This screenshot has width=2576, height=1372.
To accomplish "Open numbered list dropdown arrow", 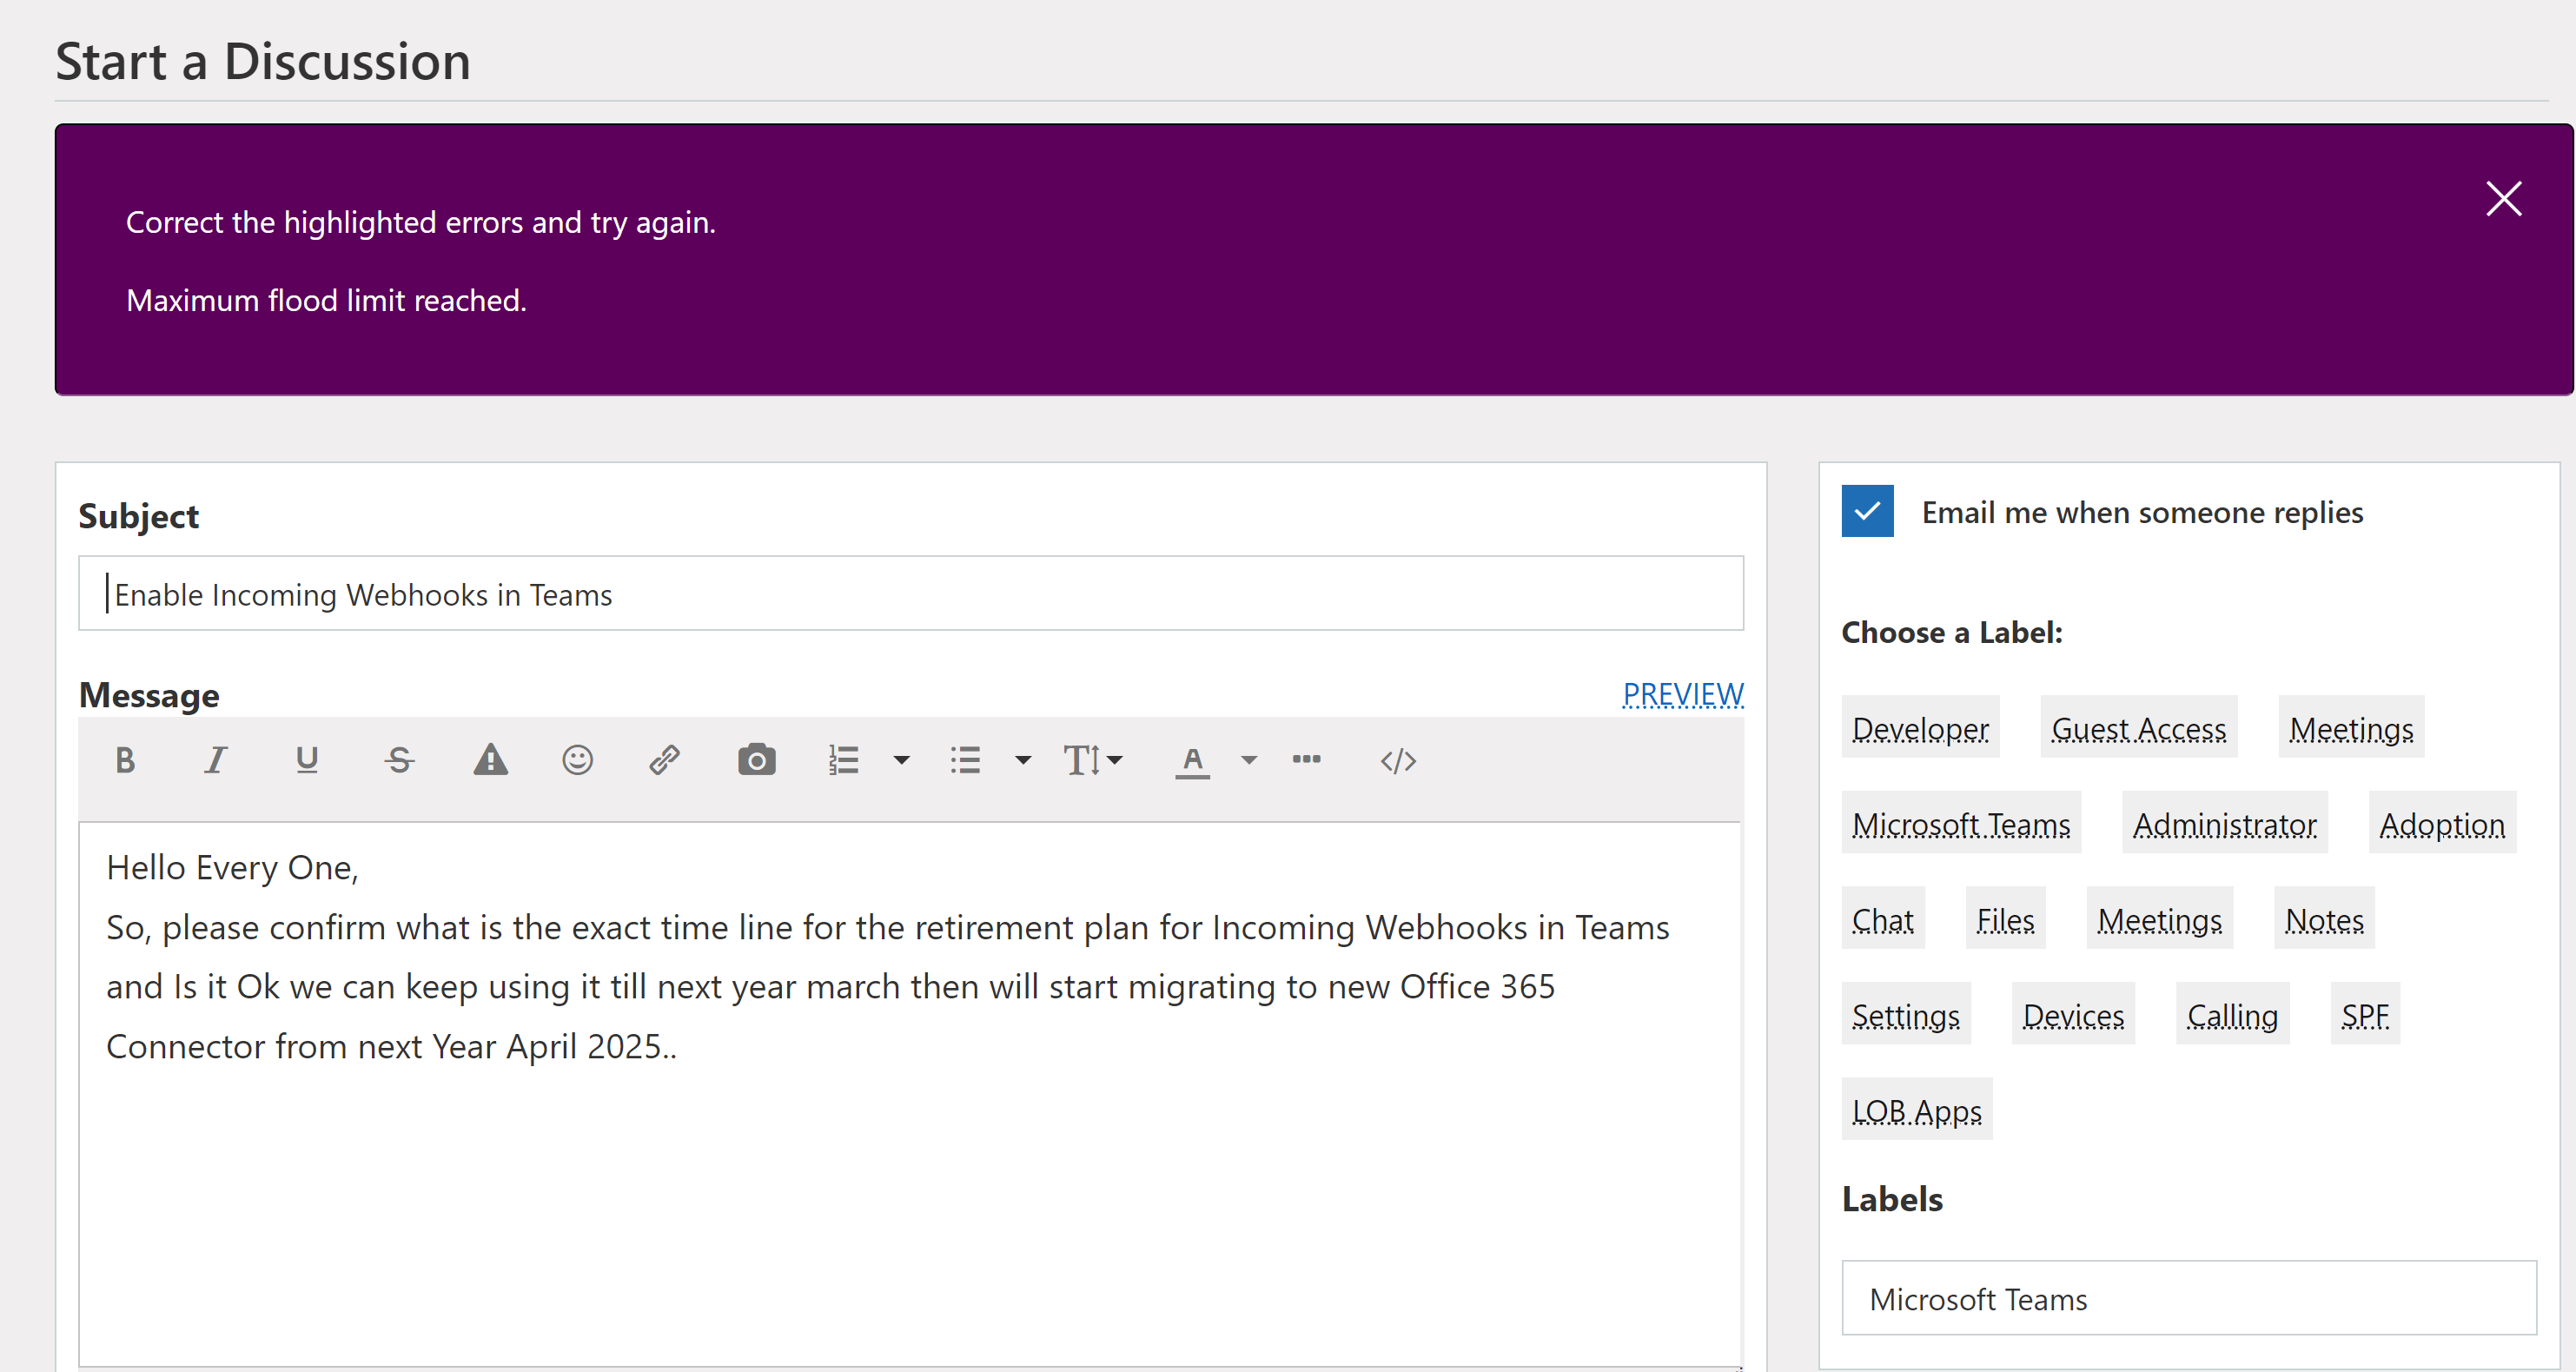I will (901, 761).
